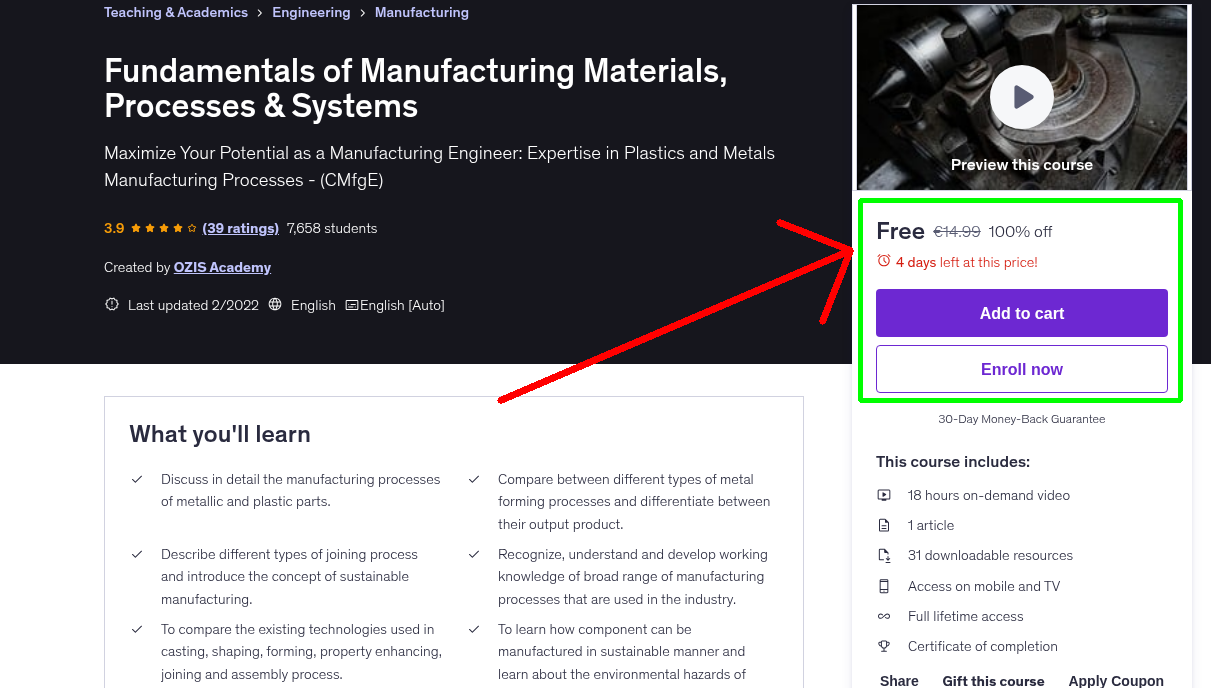Navigate to the Manufacturing breadcrumb
This screenshot has height=688, width=1211.
pyautogui.click(x=421, y=12)
